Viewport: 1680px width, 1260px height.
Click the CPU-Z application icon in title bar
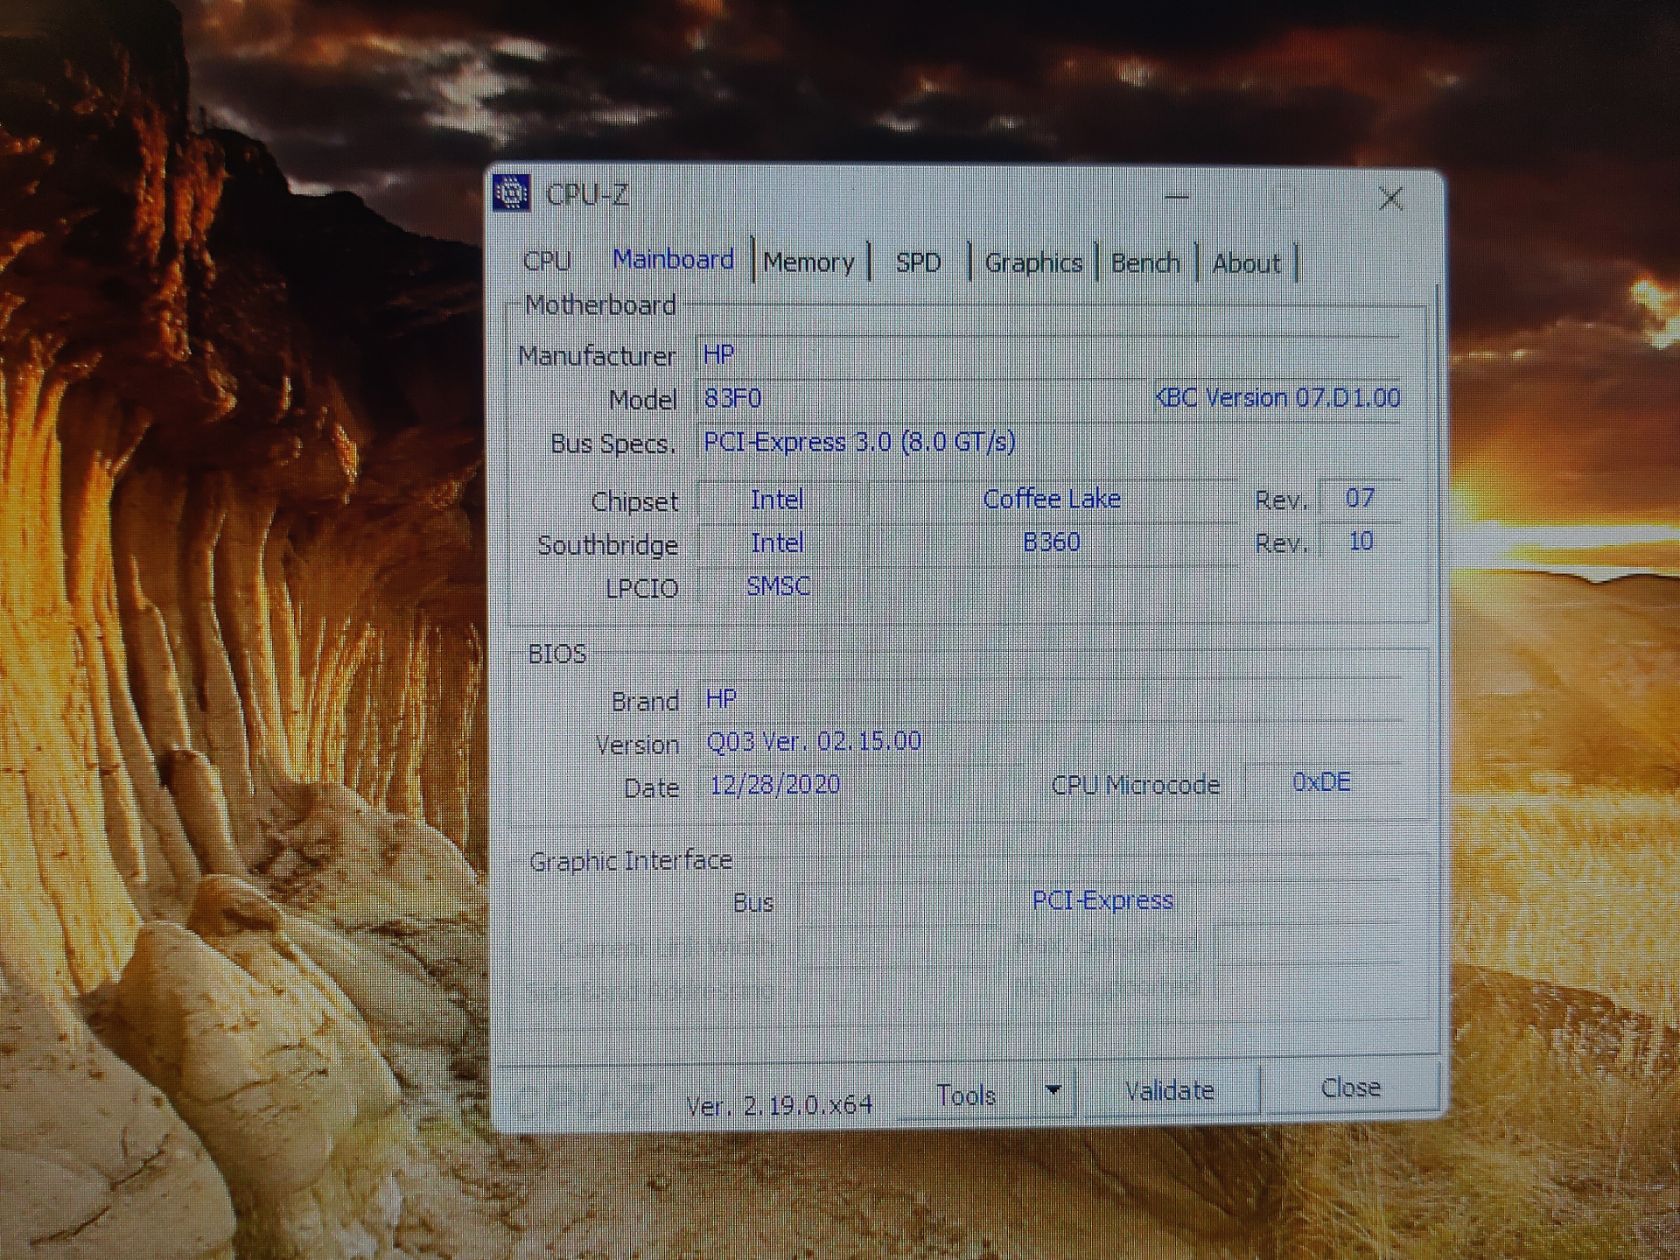click(x=511, y=192)
